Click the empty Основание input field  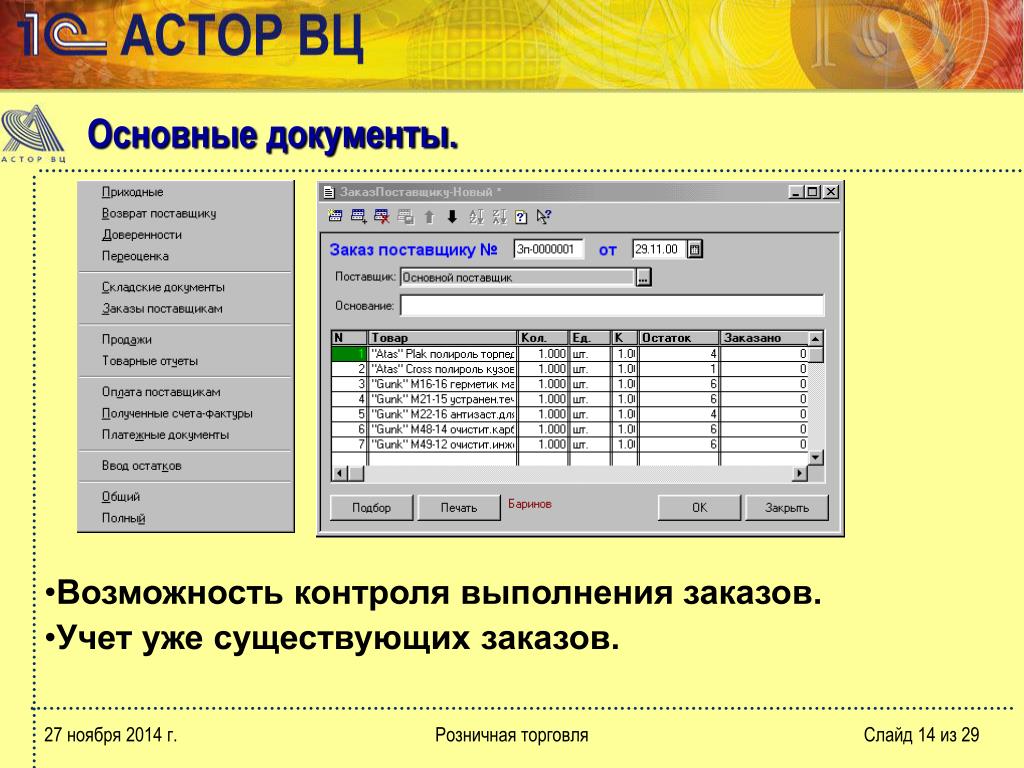[612, 306]
